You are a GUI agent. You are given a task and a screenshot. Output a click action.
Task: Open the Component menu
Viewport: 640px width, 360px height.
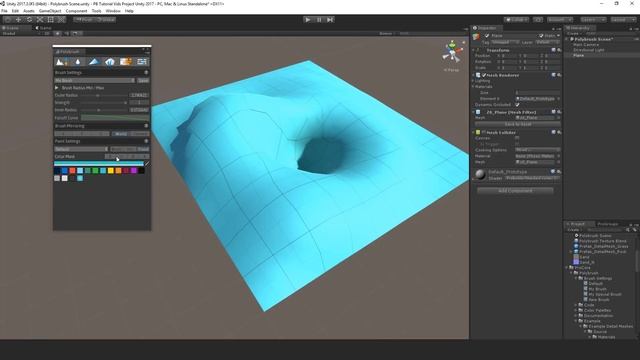point(76,11)
